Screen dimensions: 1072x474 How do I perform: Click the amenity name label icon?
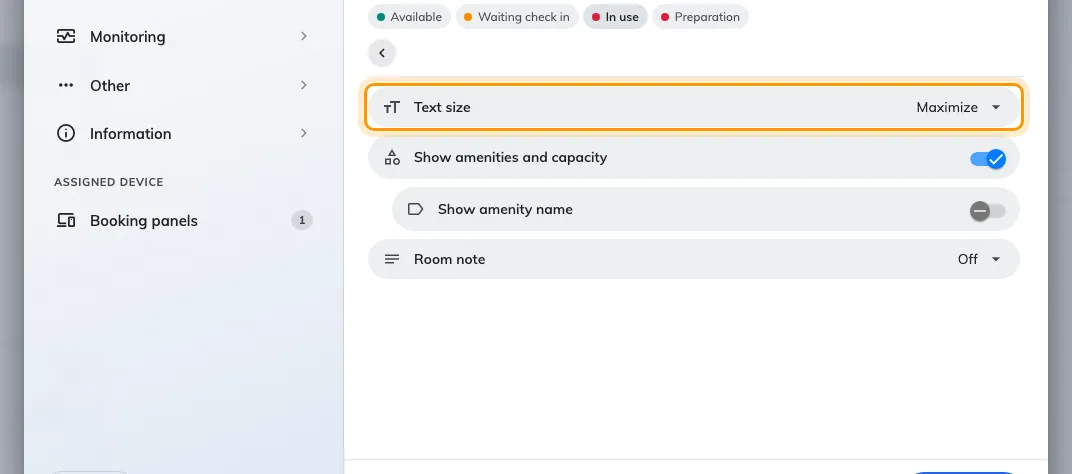click(x=416, y=209)
